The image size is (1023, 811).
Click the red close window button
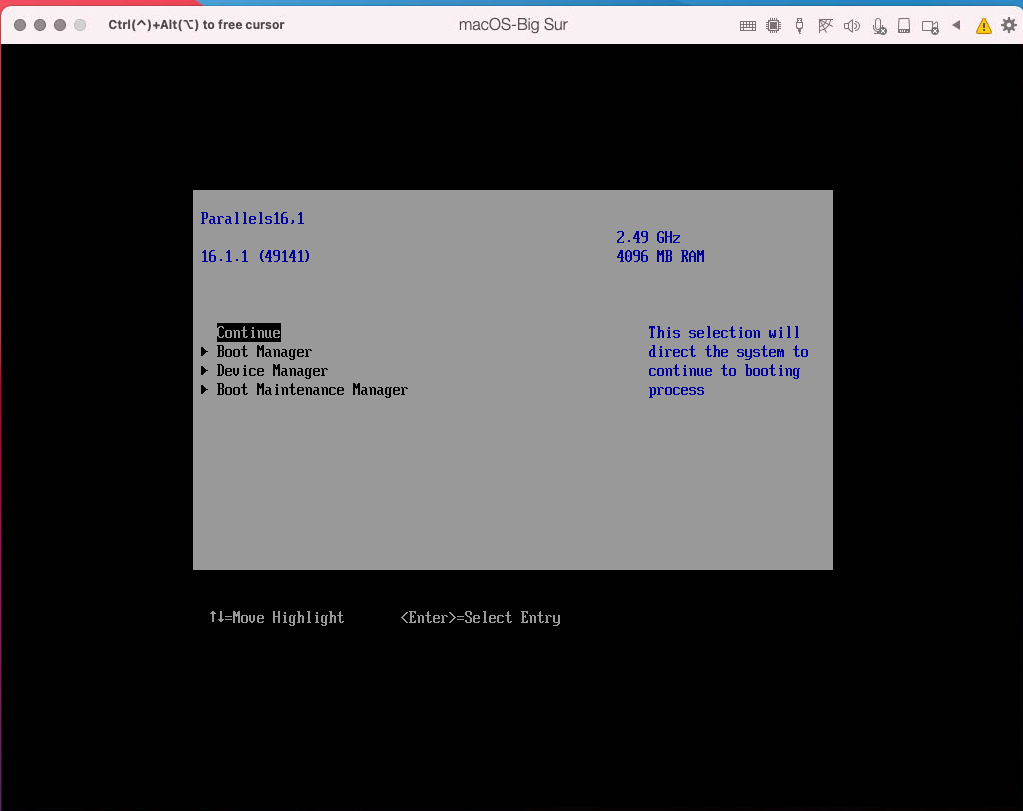[20, 25]
